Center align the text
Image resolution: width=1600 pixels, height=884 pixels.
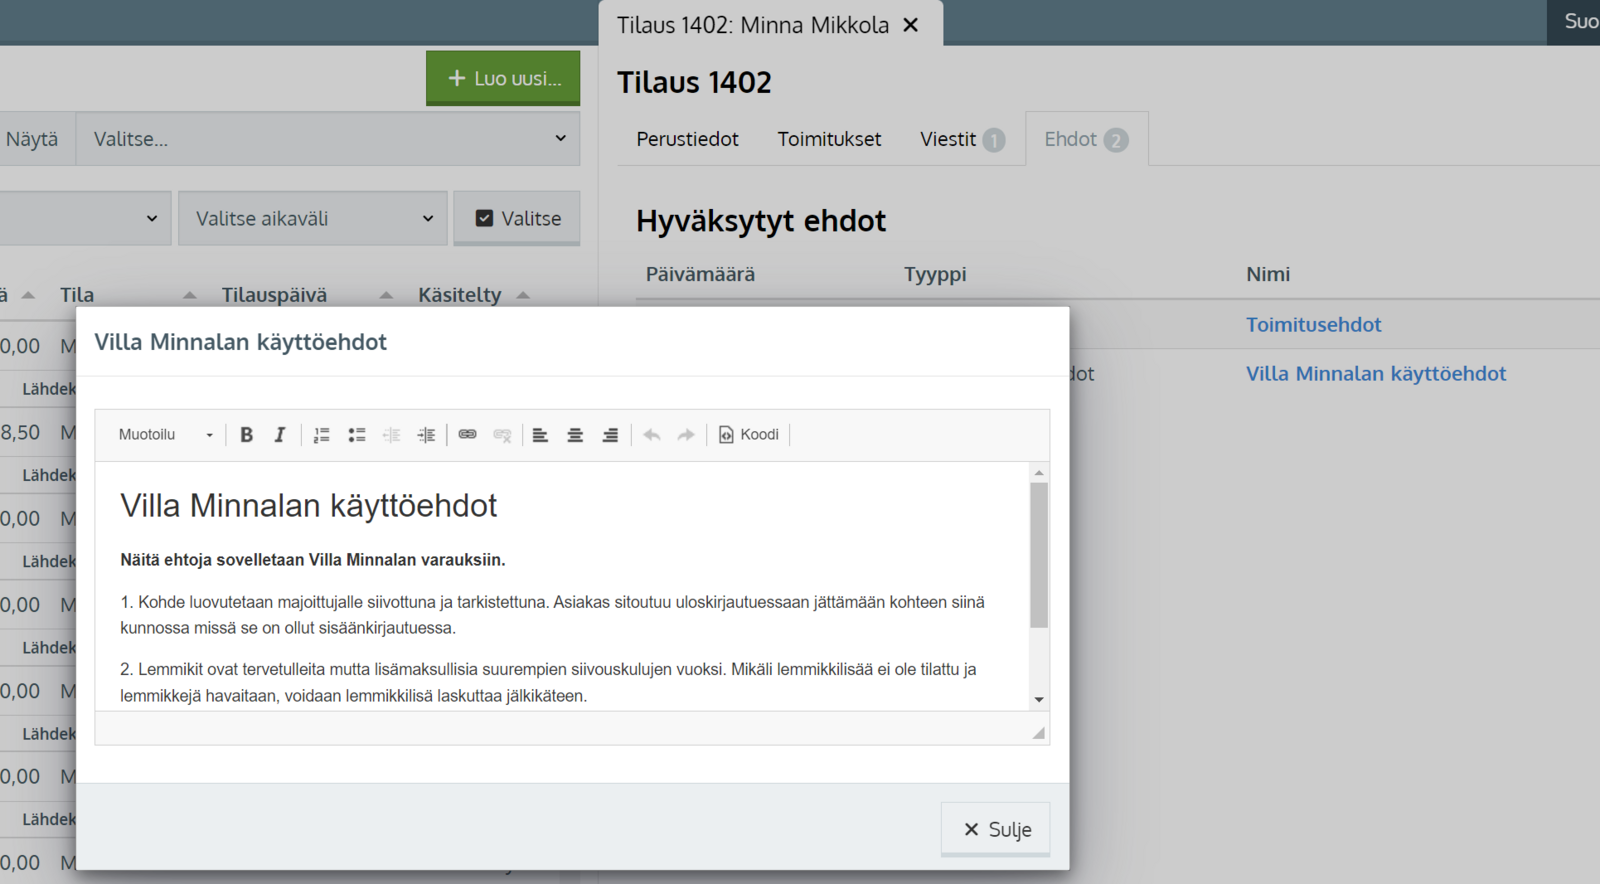pos(575,435)
